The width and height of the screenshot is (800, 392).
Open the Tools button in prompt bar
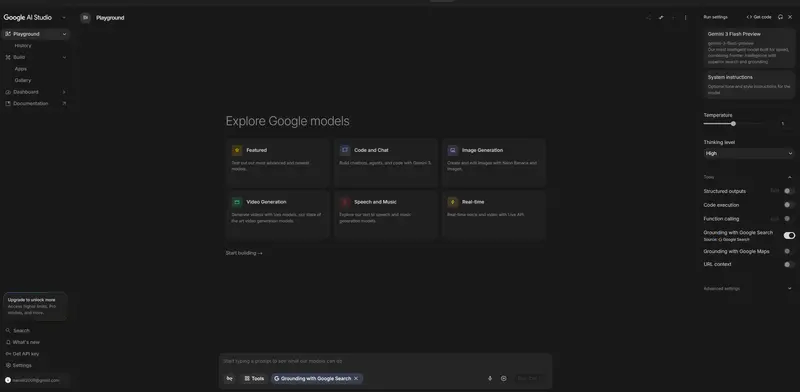click(254, 378)
